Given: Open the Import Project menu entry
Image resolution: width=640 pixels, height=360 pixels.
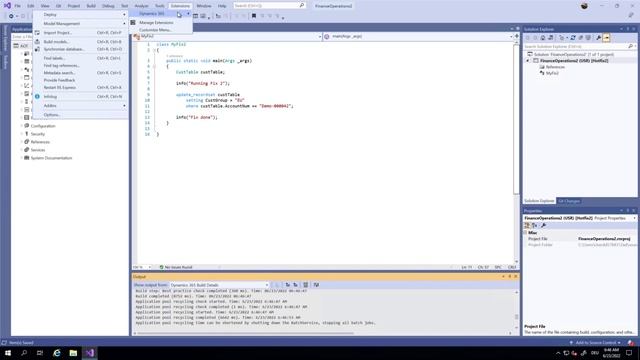Looking at the screenshot, I should coord(81,33).
